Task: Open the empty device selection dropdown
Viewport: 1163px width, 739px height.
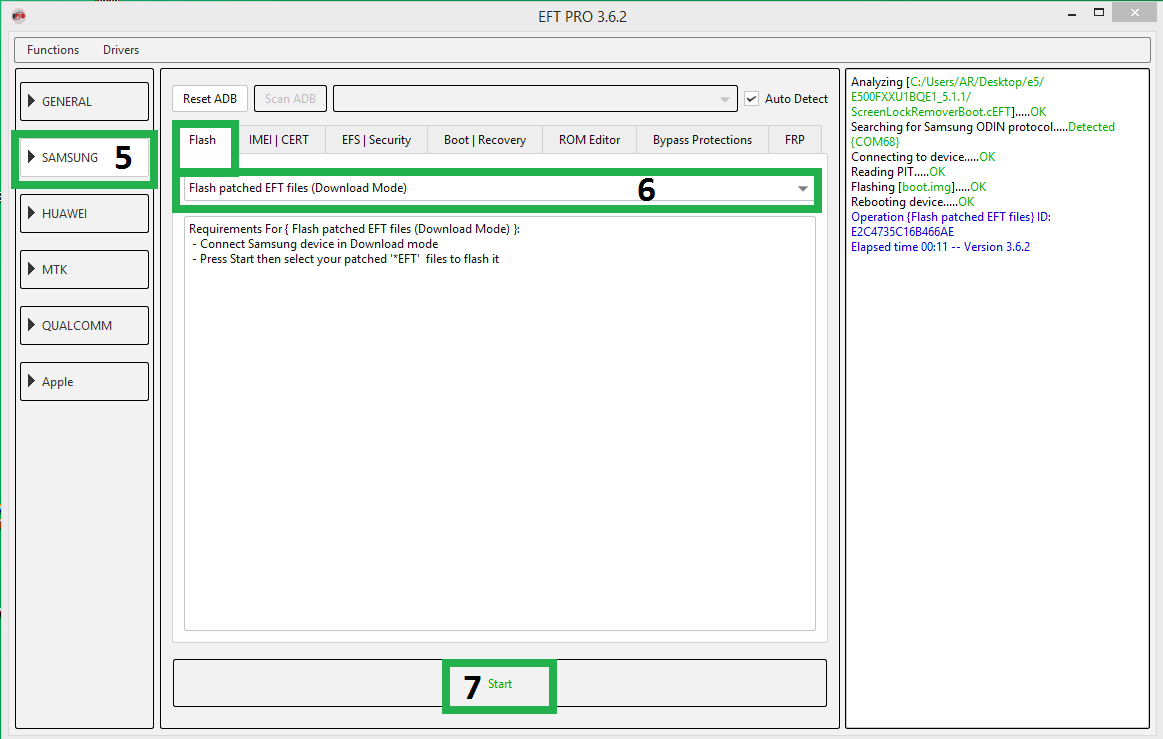Action: click(535, 99)
